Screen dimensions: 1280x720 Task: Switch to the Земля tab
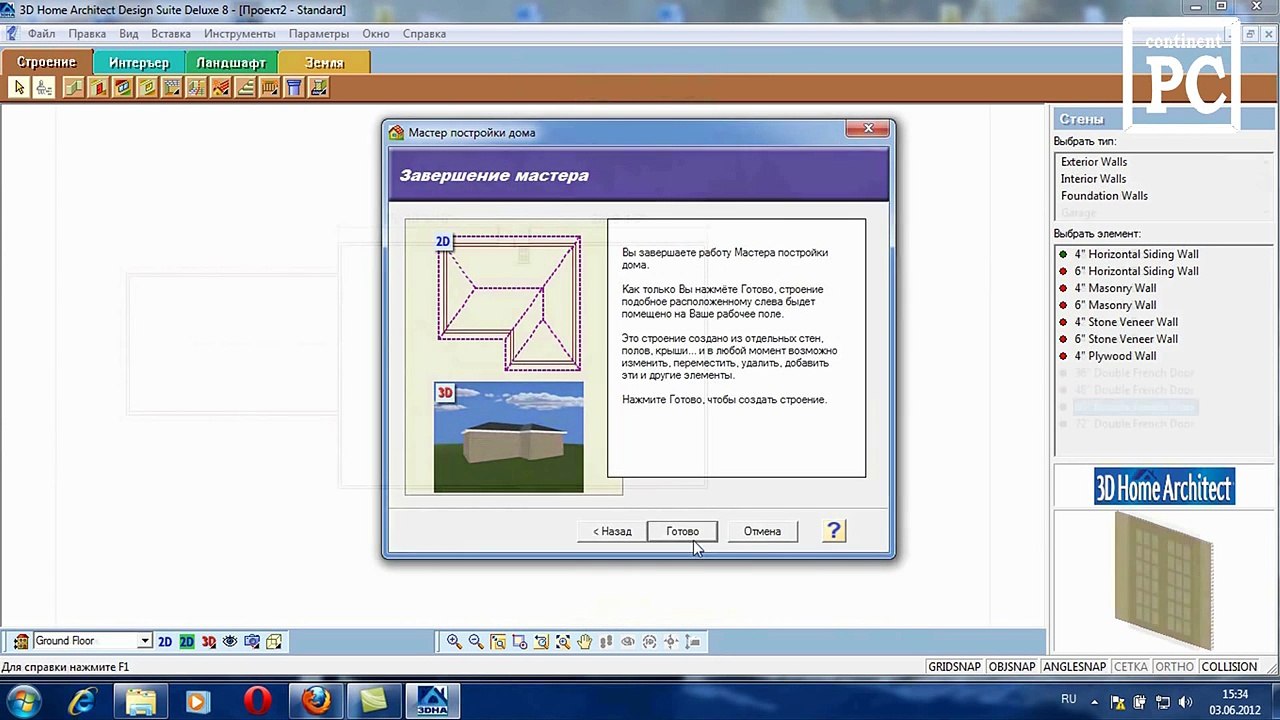[324, 62]
